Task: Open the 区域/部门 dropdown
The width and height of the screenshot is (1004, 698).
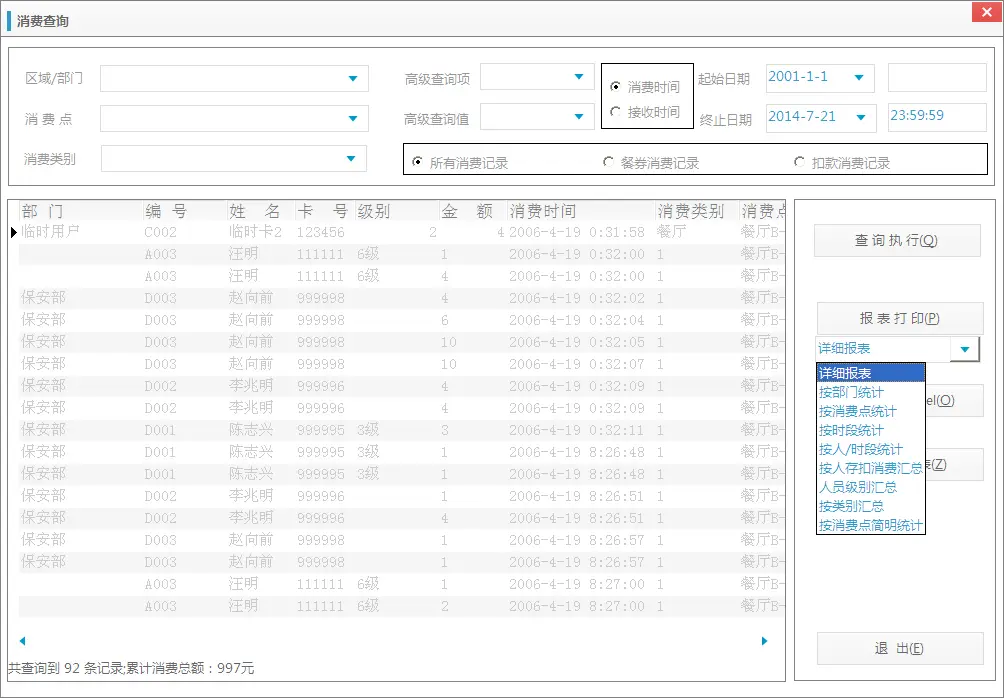Action: point(352,77)
